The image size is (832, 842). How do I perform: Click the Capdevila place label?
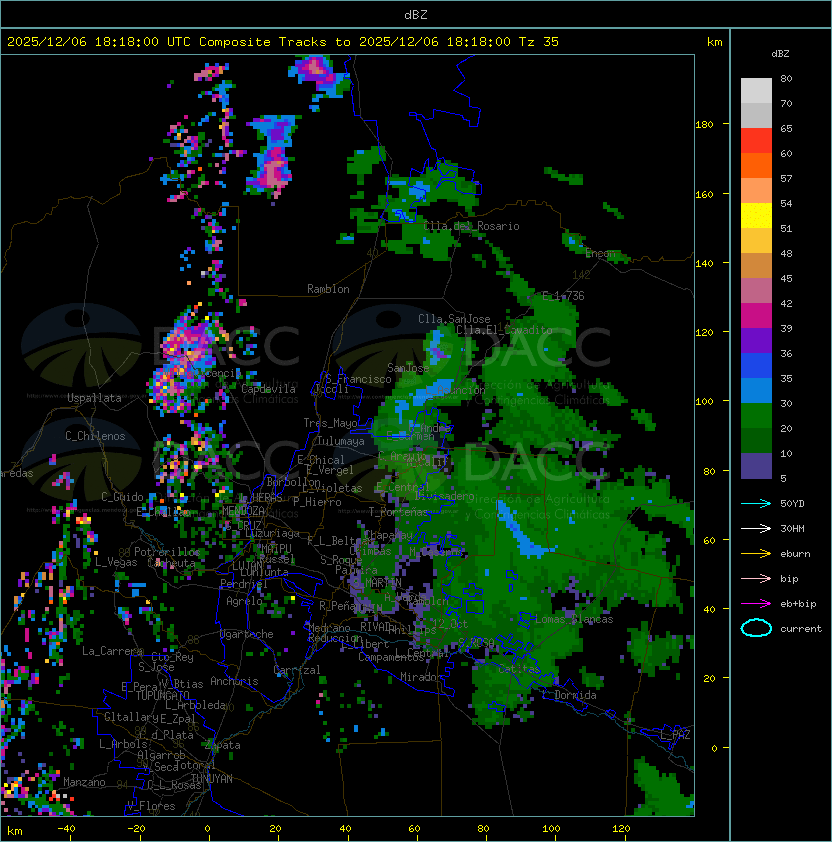click(x=269, y=389)
